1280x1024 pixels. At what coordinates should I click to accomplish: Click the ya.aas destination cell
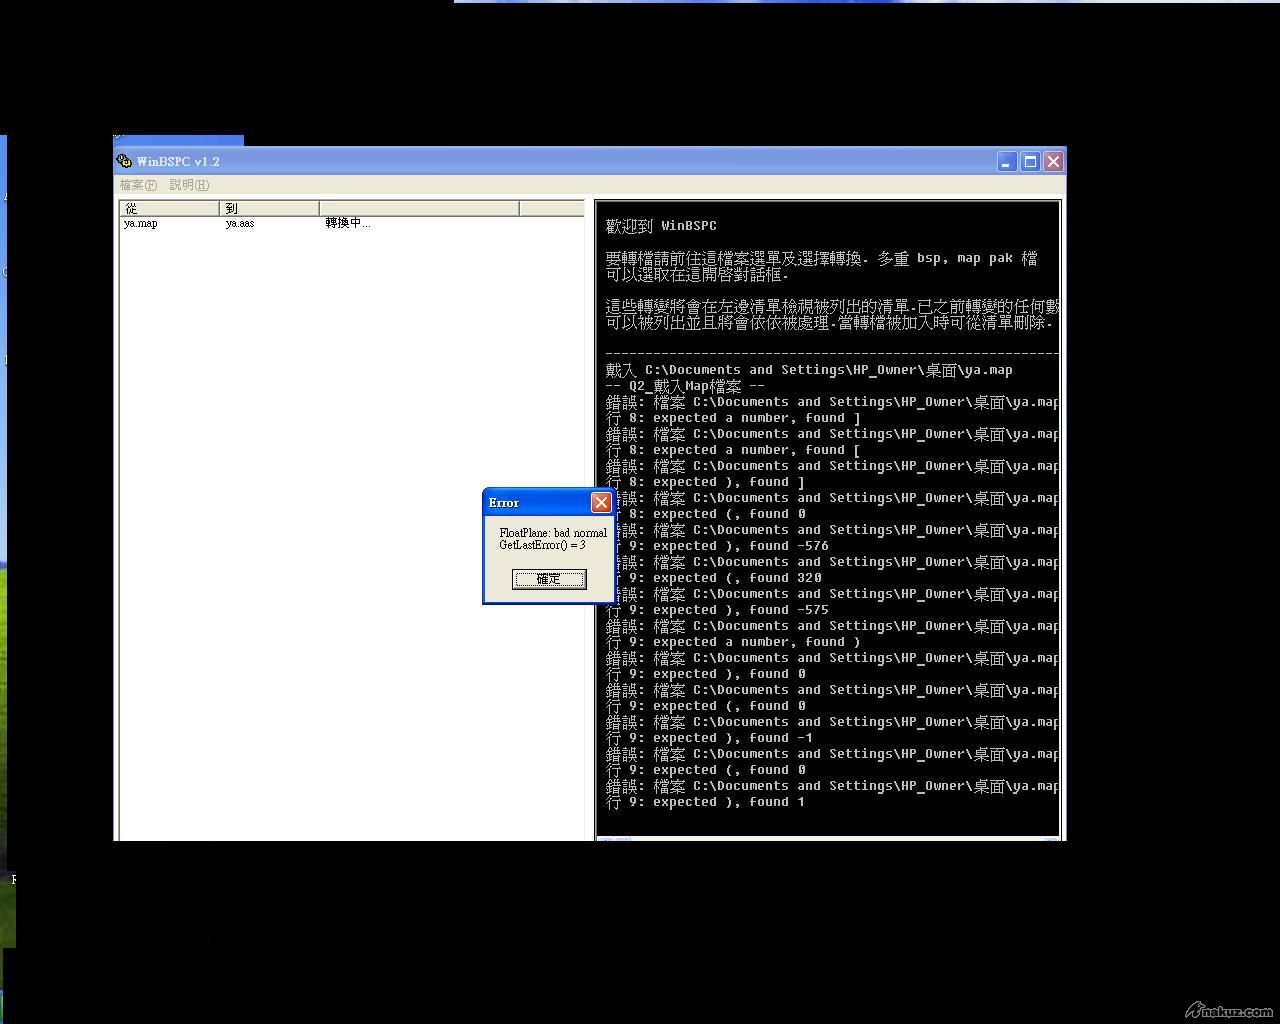pyautogui.click(x=240, y=223)
